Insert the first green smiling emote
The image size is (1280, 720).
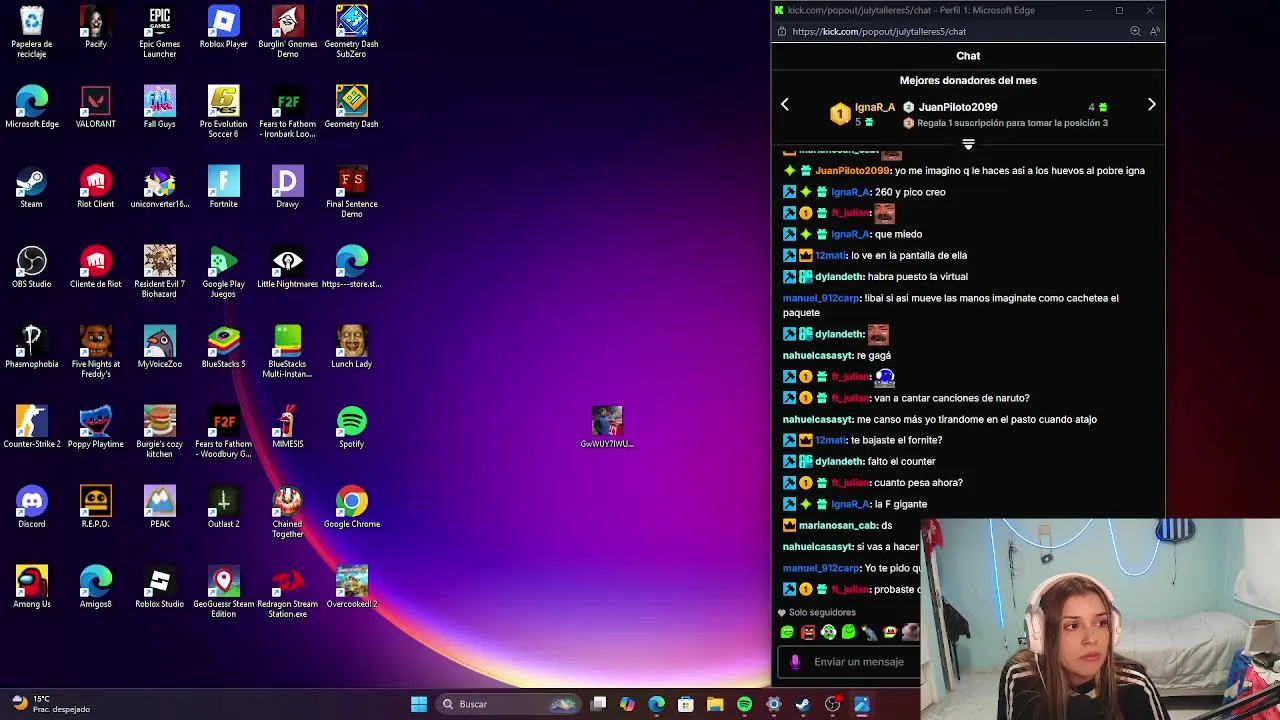click(787, 632)
